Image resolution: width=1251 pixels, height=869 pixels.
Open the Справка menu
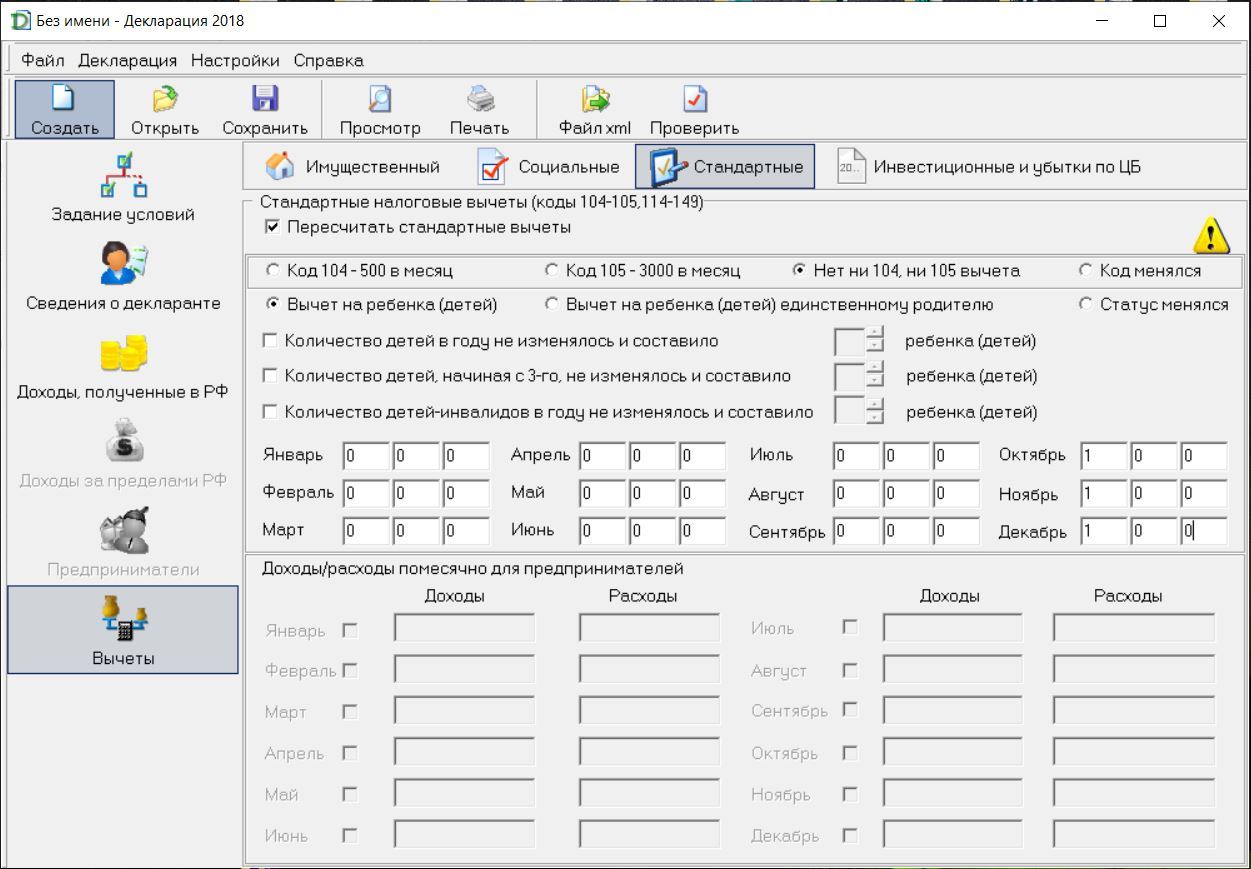pos(329,60)
